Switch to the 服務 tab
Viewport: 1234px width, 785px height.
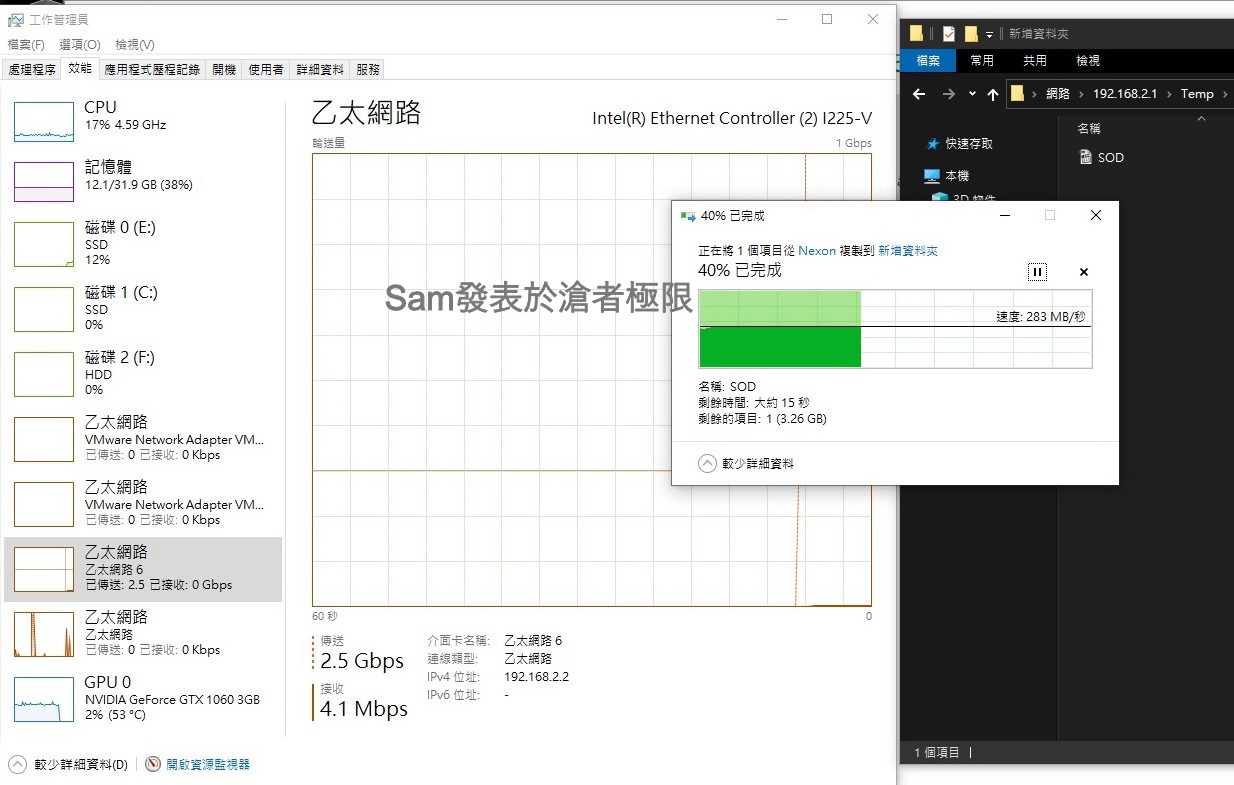[368, 70]
